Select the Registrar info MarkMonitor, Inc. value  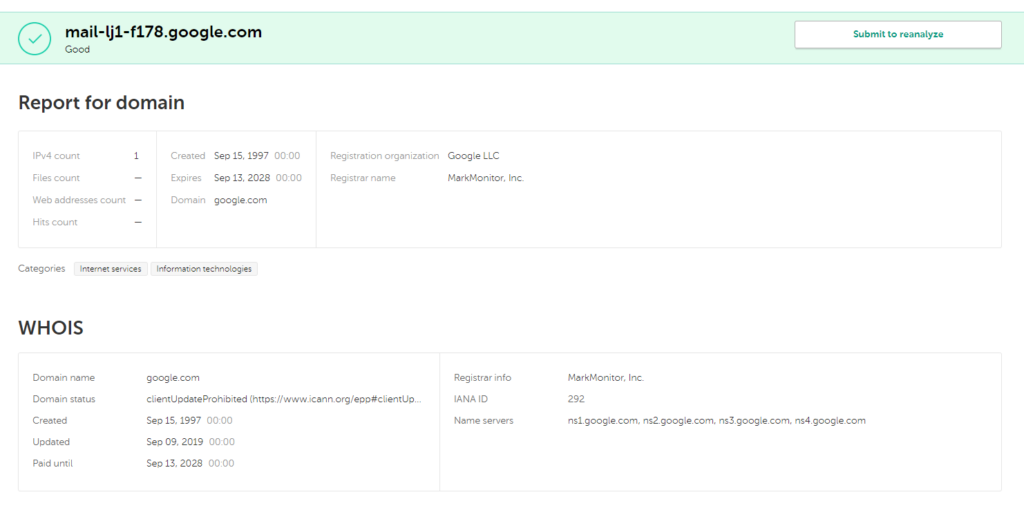pos(606,377)
